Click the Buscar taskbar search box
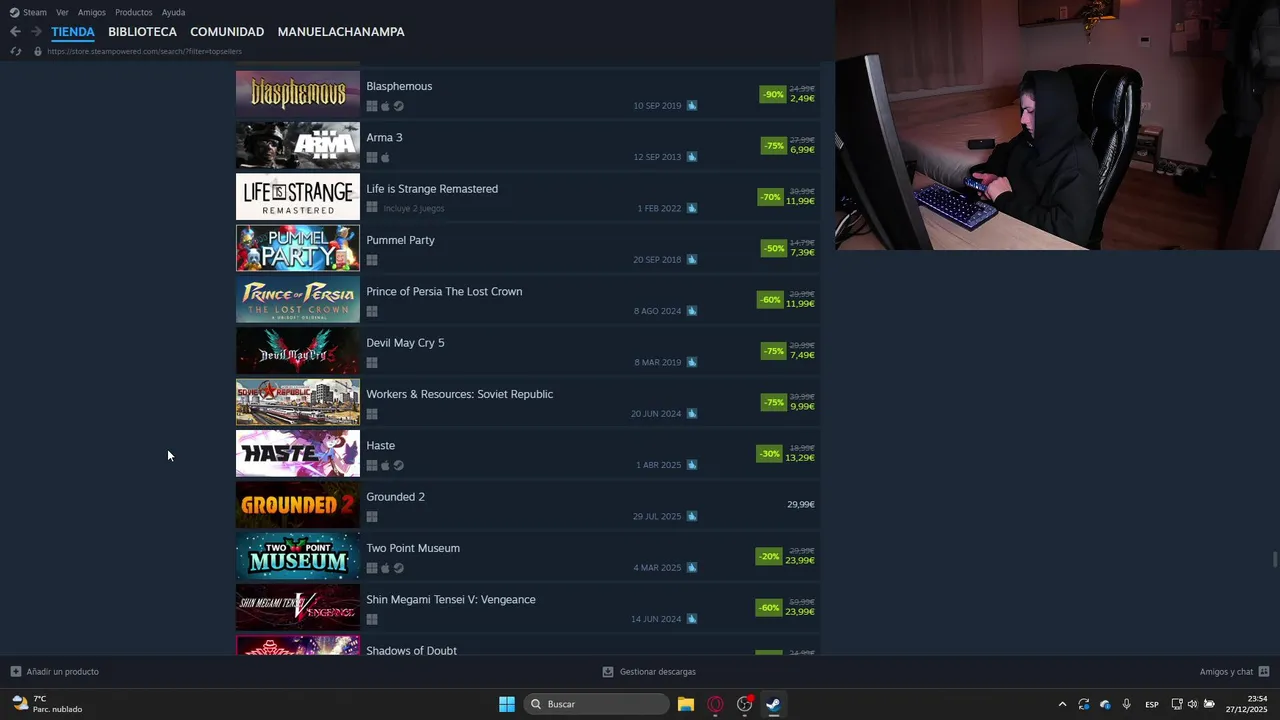The width and height of the screenshot is (1280, 720). coord(597,704)
